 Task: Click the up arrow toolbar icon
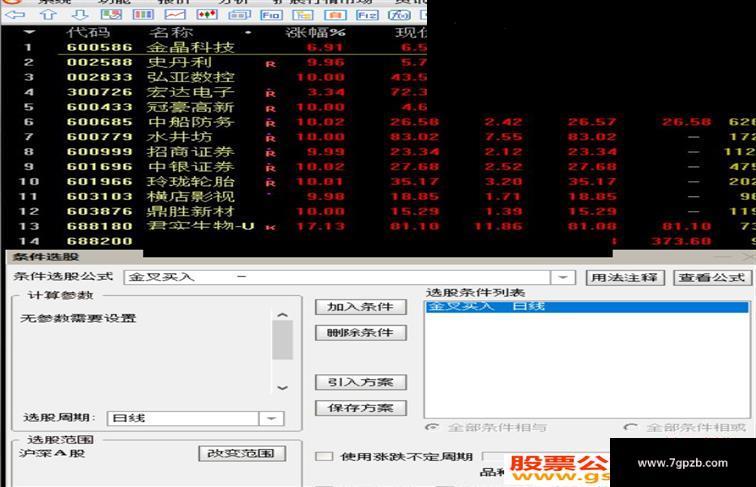pos(47,14)
